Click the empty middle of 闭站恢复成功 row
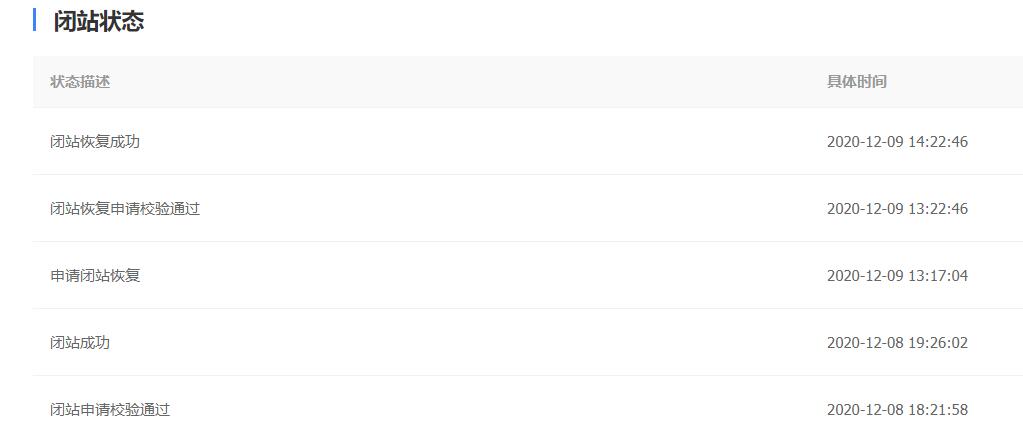The width and height of the screenshot is (1023, 432). [480, 142]
